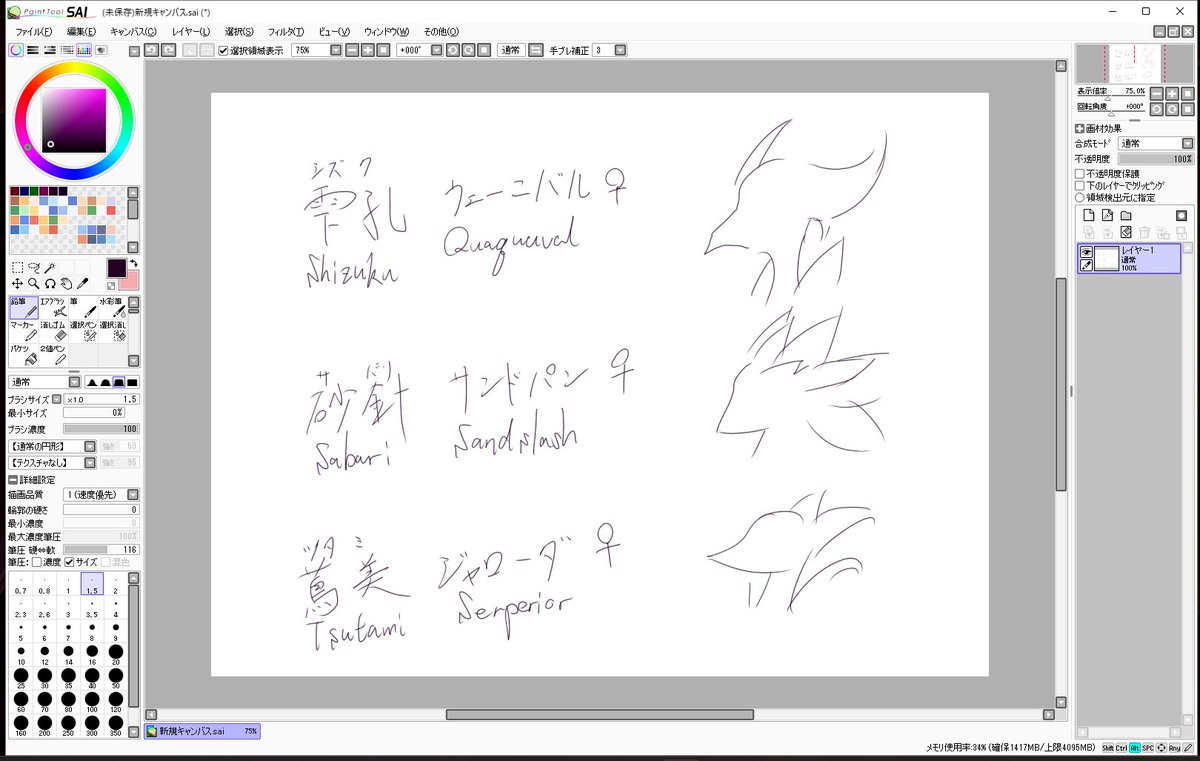Open the 通常の円形 brush shape dropdown
The width and height of the screenshot is (1200, 761).
tap(89, 446)
